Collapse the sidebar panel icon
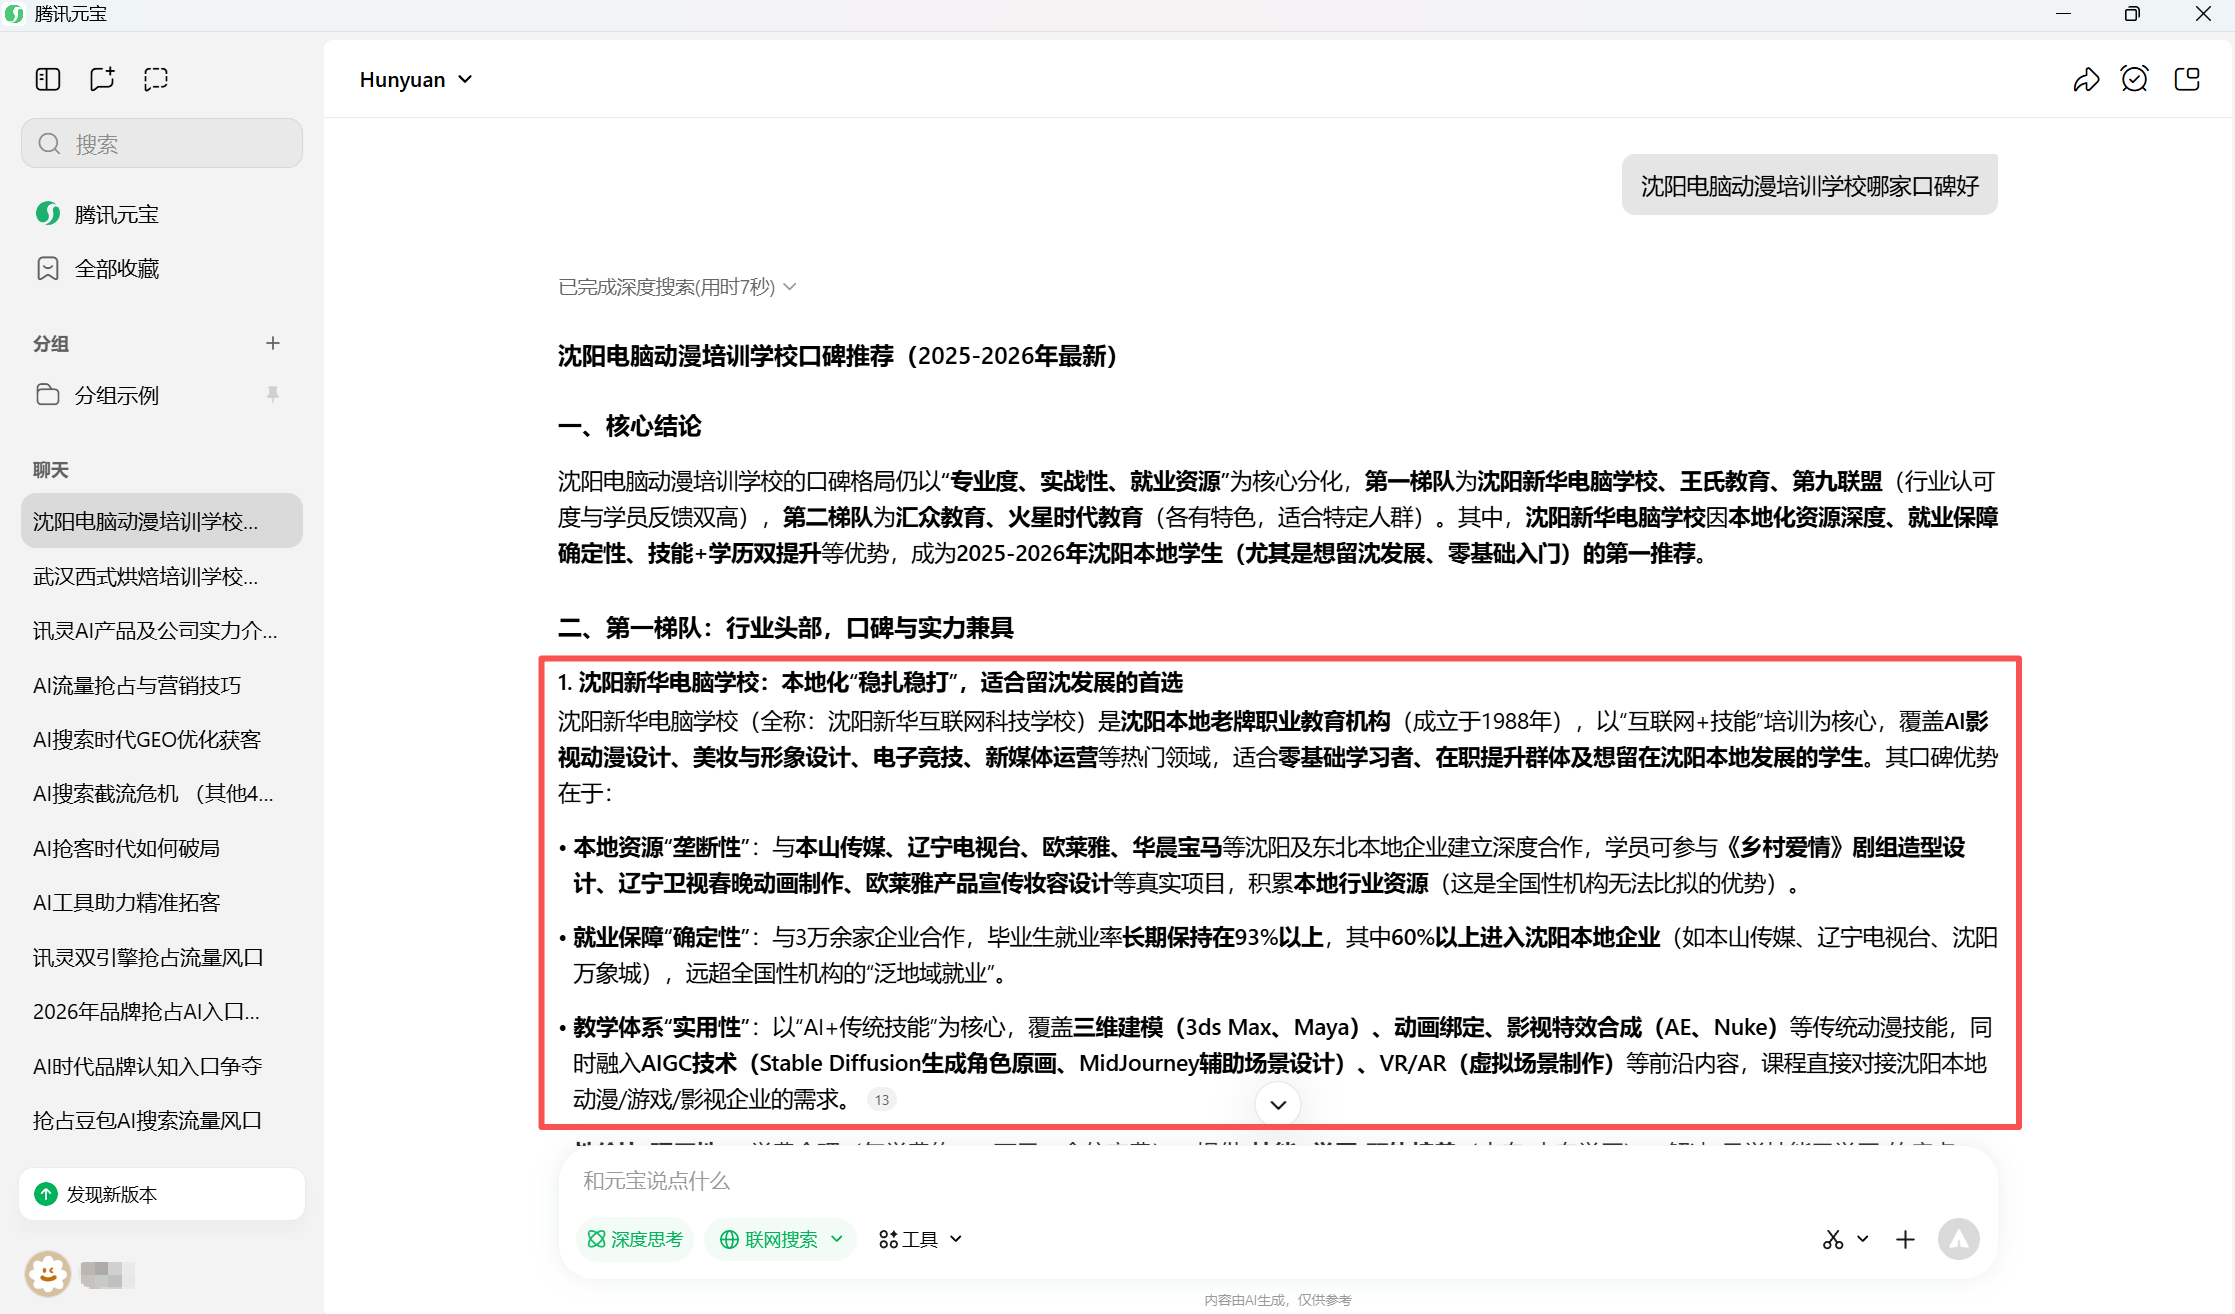The height and width of the screenshot is (1314, 2235). coord(48,79)
